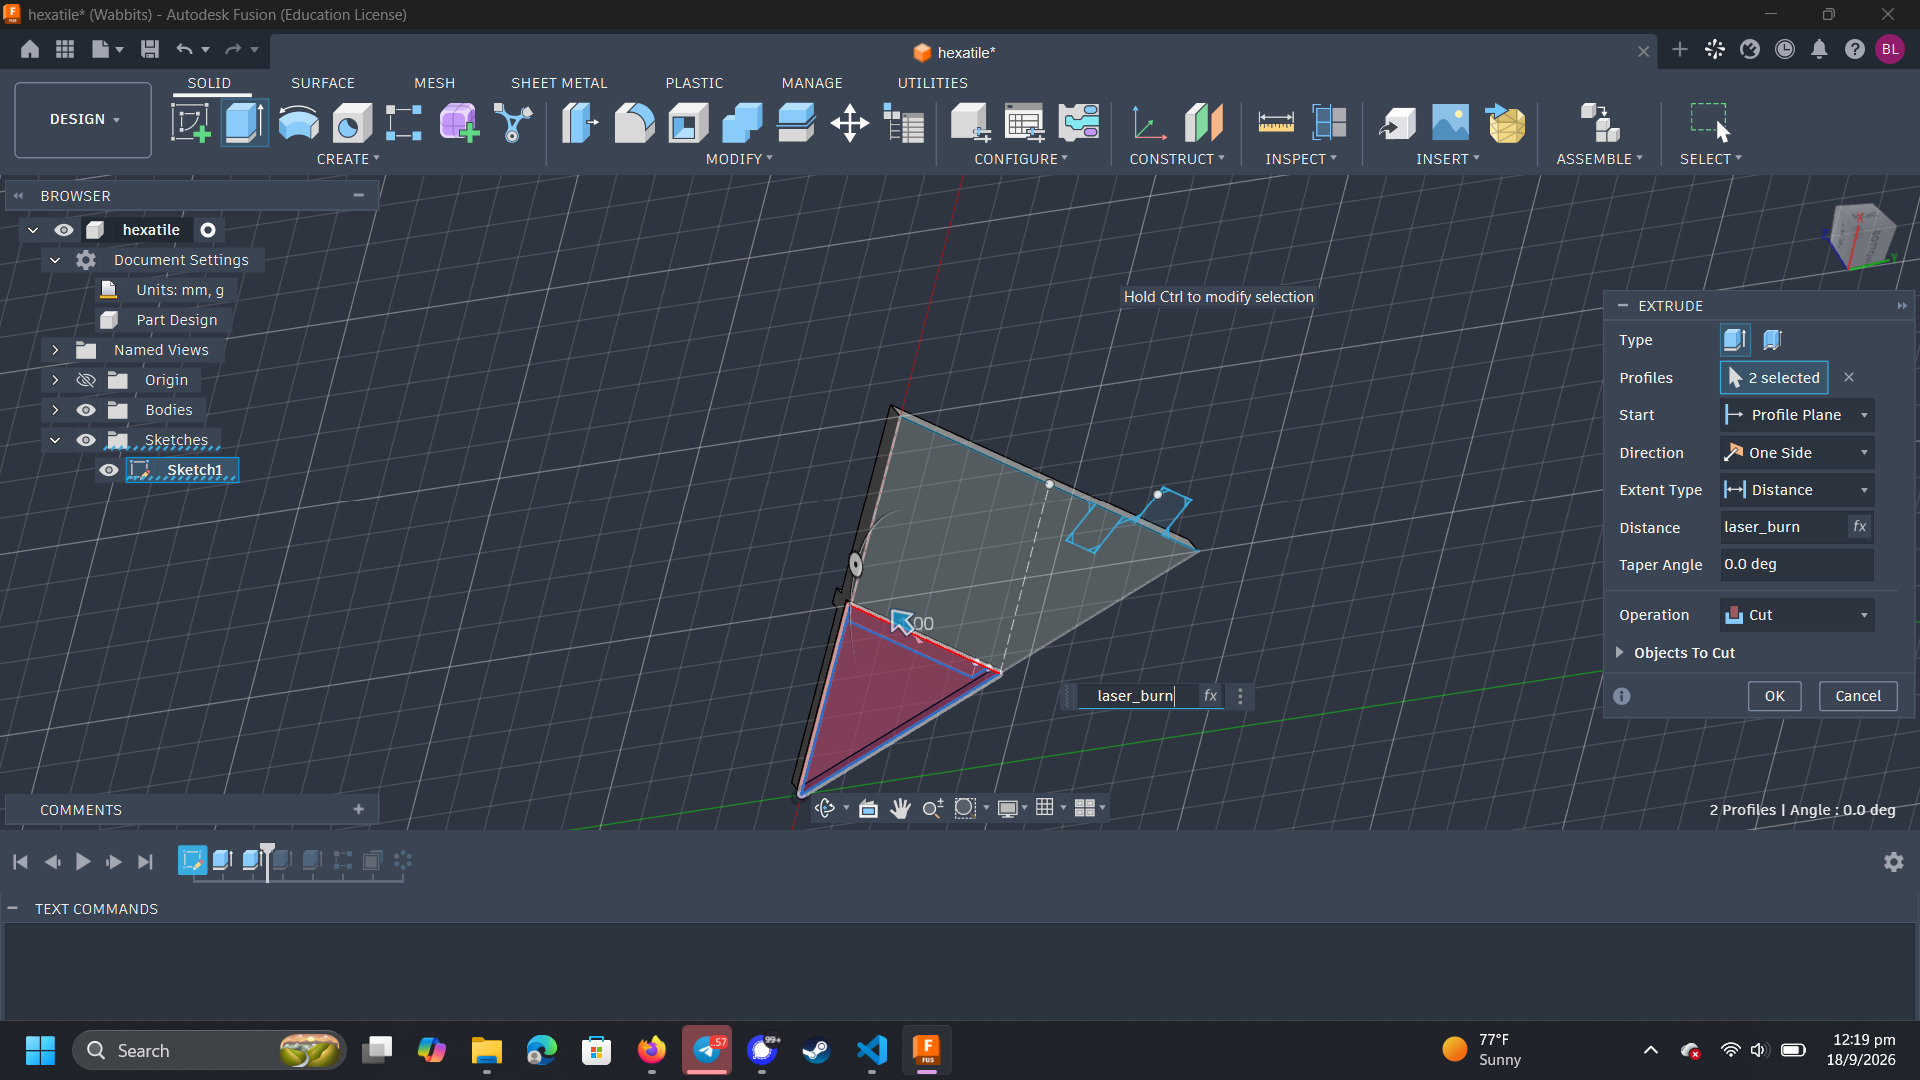Hide the Bodies folder
Viewport: 1920px width, 1080px height.
pos(86,410)
